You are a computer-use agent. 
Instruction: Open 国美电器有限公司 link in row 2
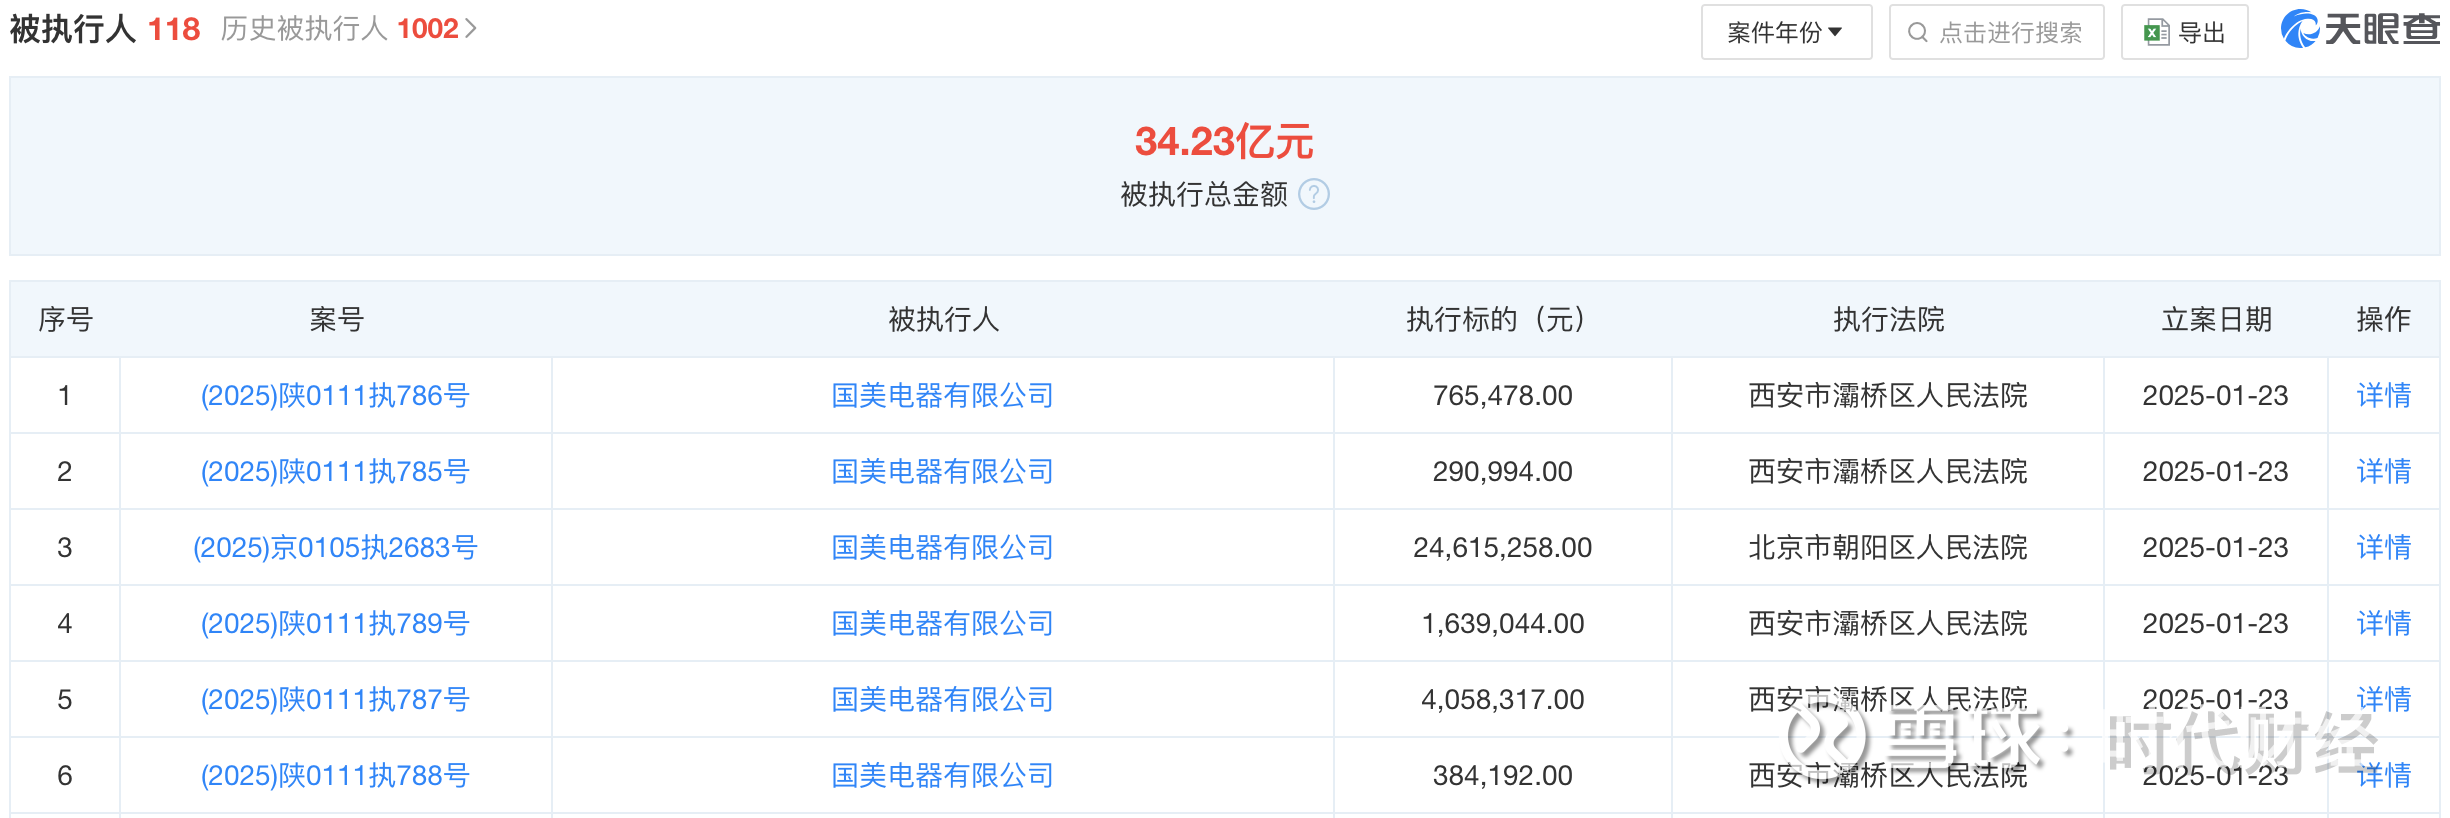tap(942, 472)
